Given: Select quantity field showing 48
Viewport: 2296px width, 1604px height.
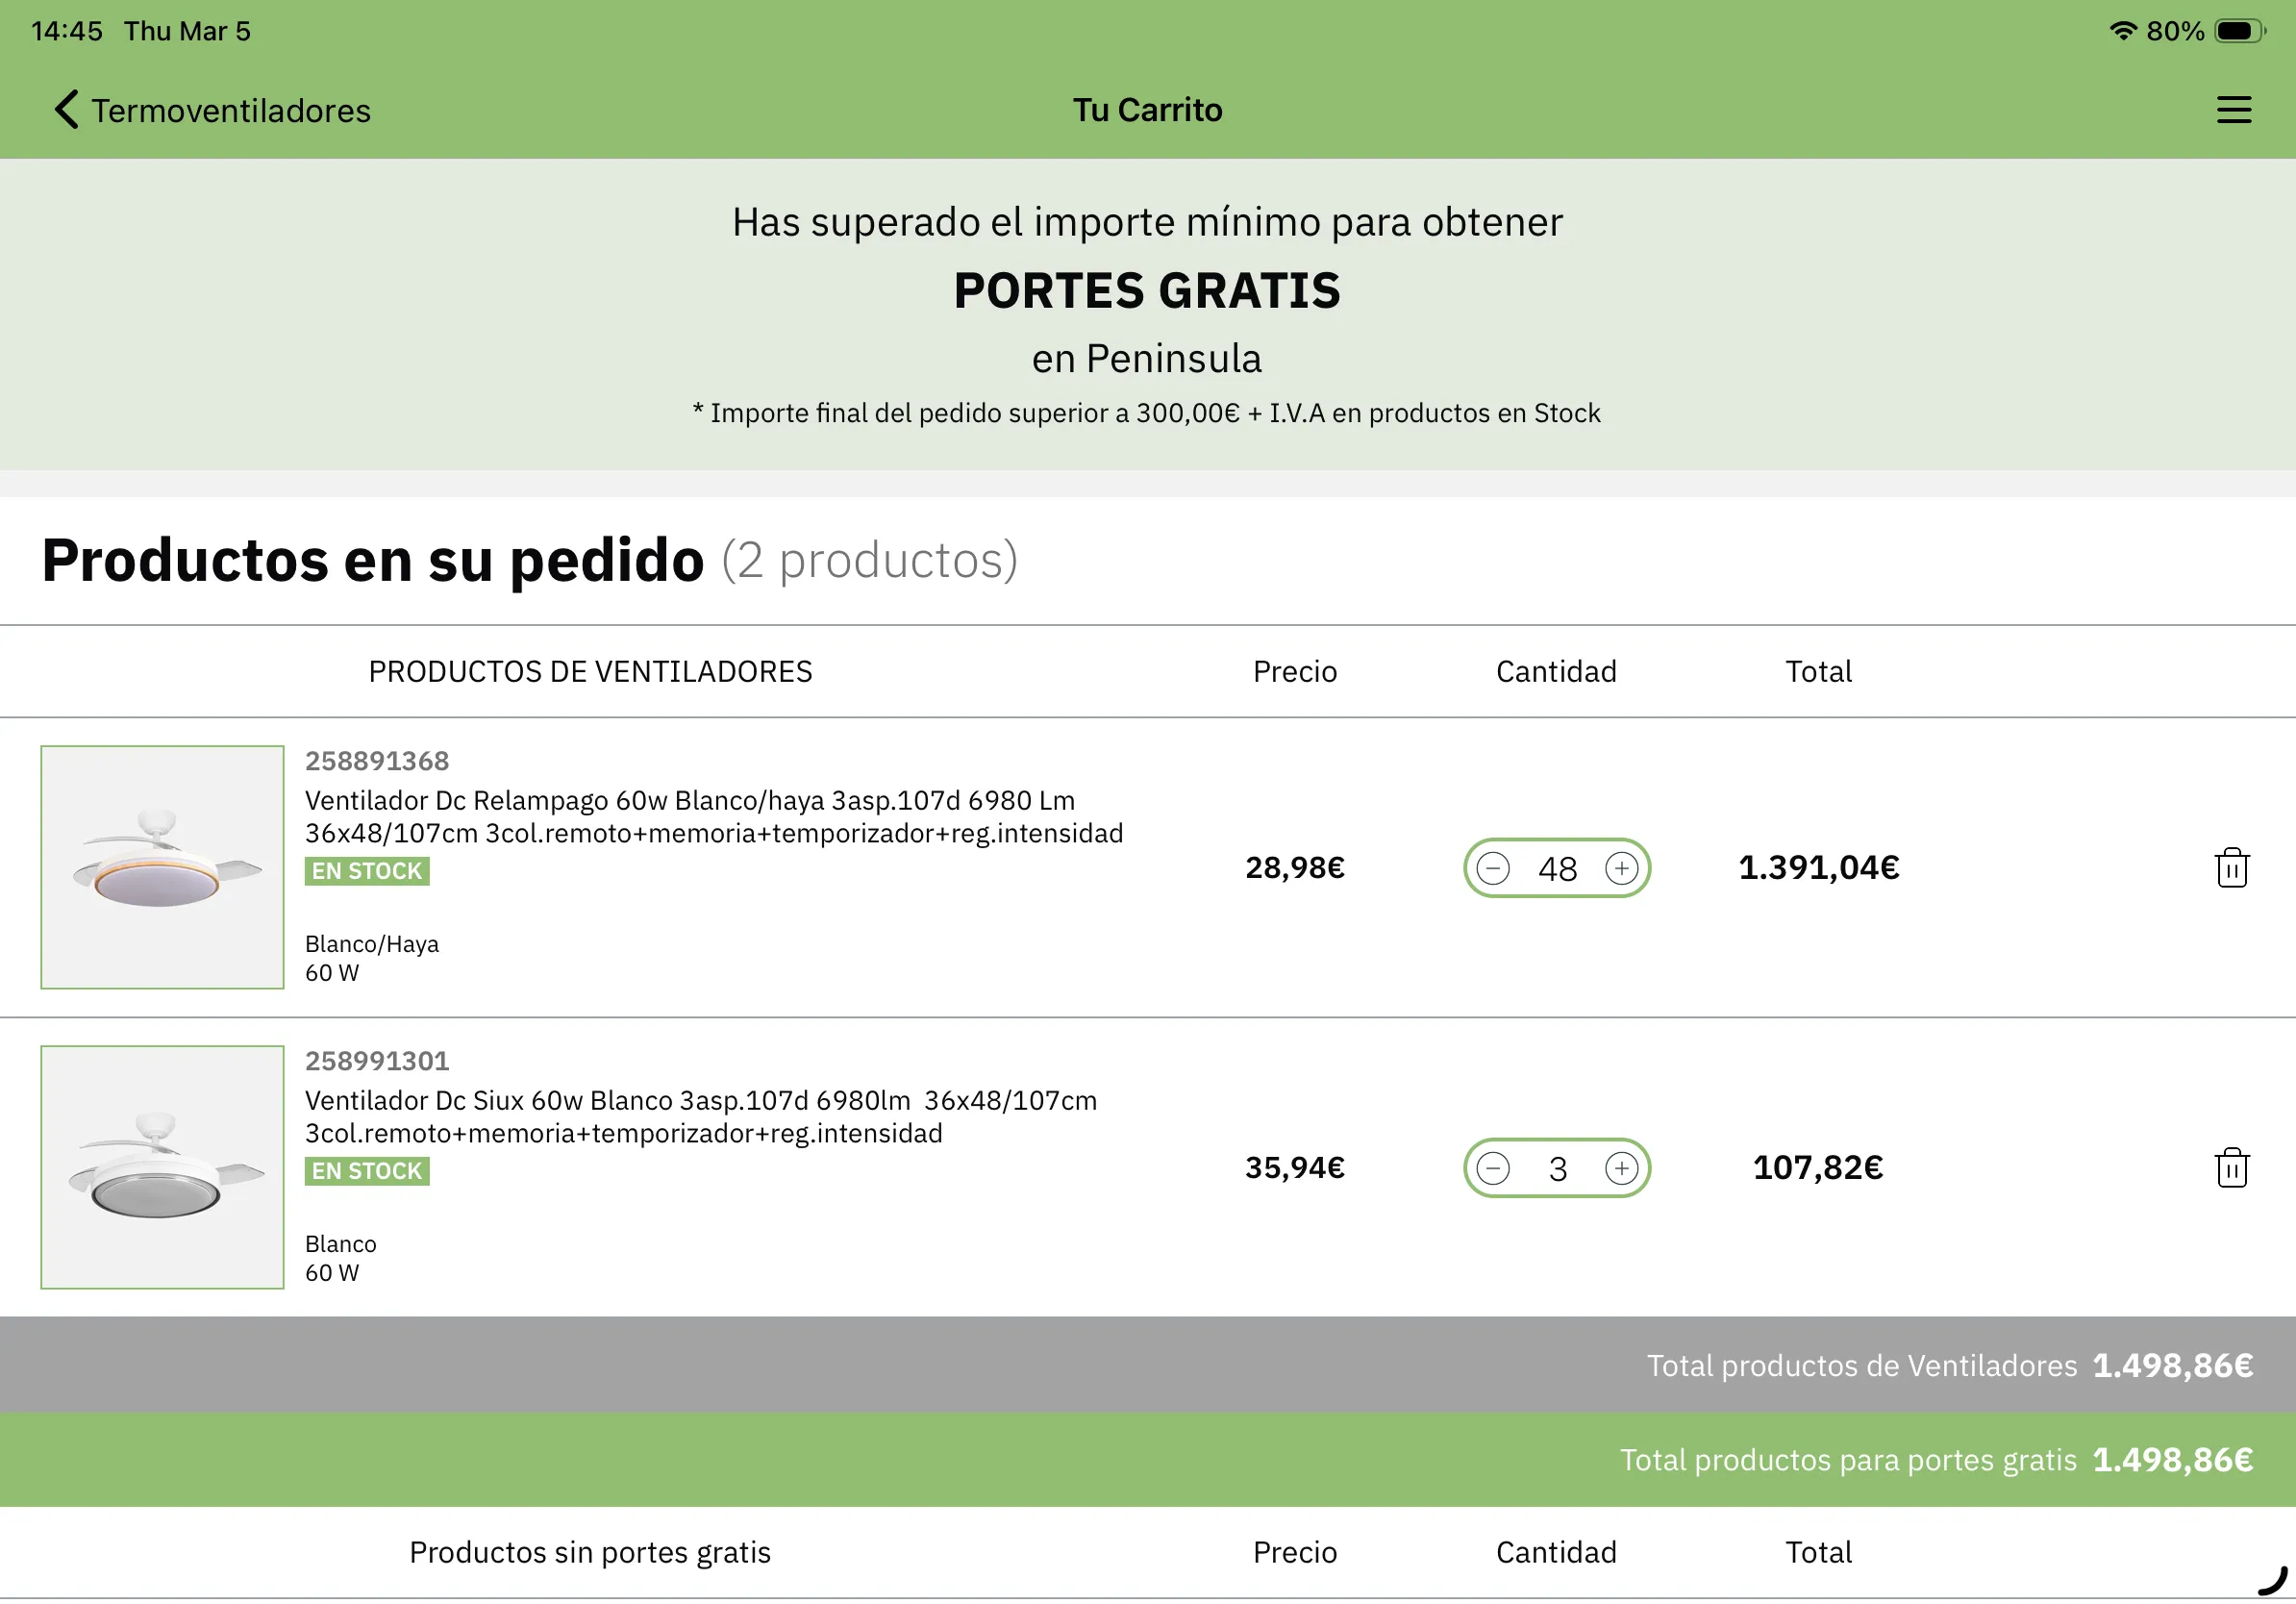Looking at the screenshot, I should [x=1556, y=868].
